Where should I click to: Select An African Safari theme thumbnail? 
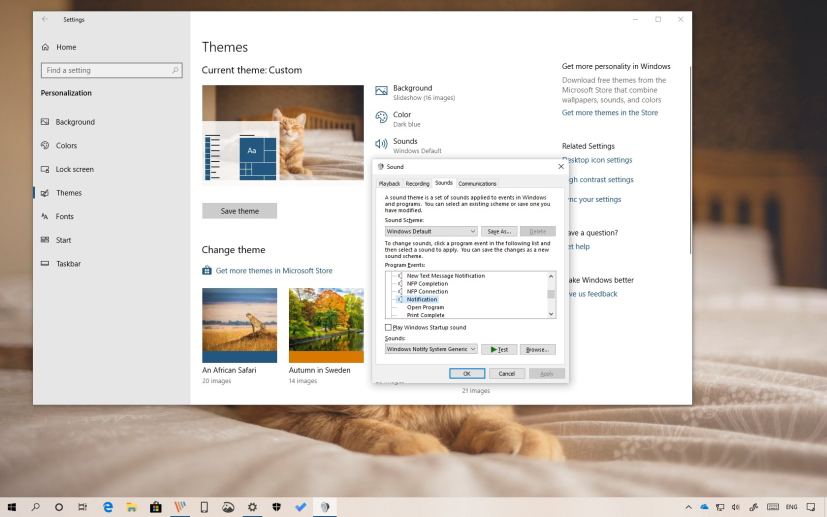pyautogui.click(x=239, y=325)
